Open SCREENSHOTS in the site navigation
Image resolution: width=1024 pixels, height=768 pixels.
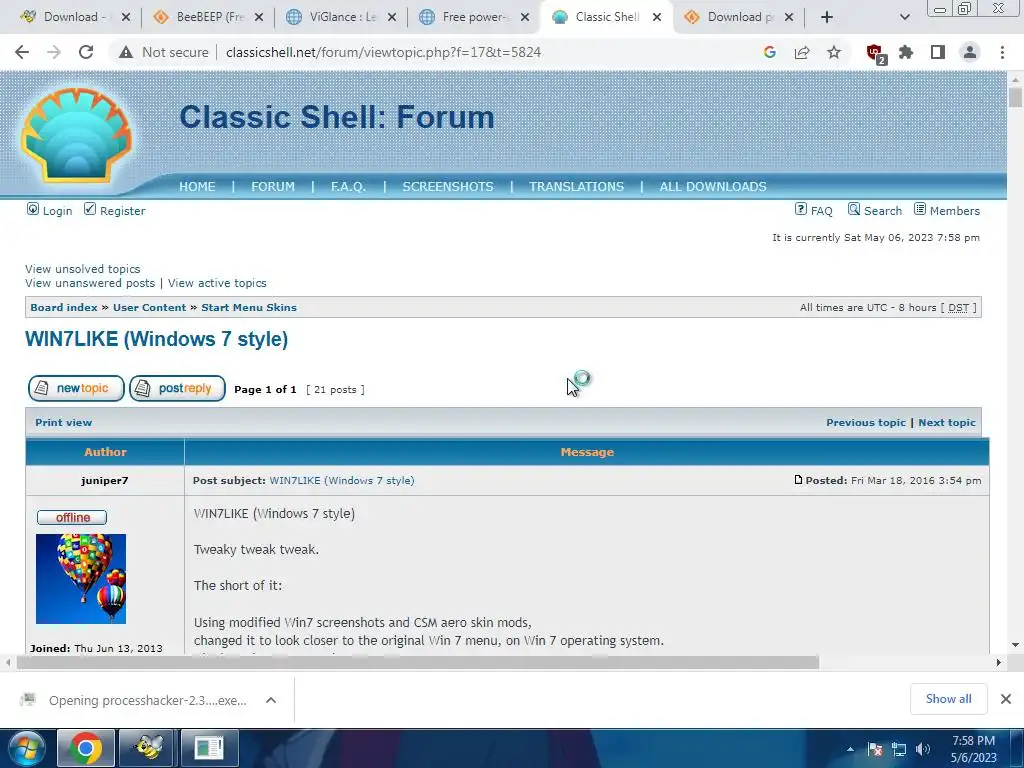click(448, 187)
